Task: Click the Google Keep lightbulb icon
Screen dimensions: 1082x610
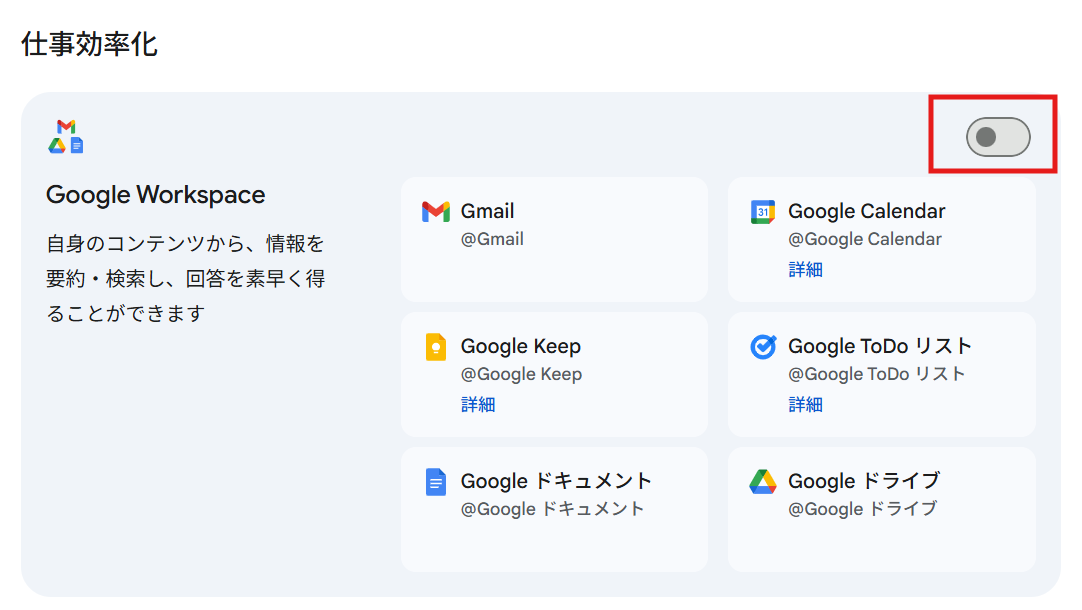Action: click(435, 346)
